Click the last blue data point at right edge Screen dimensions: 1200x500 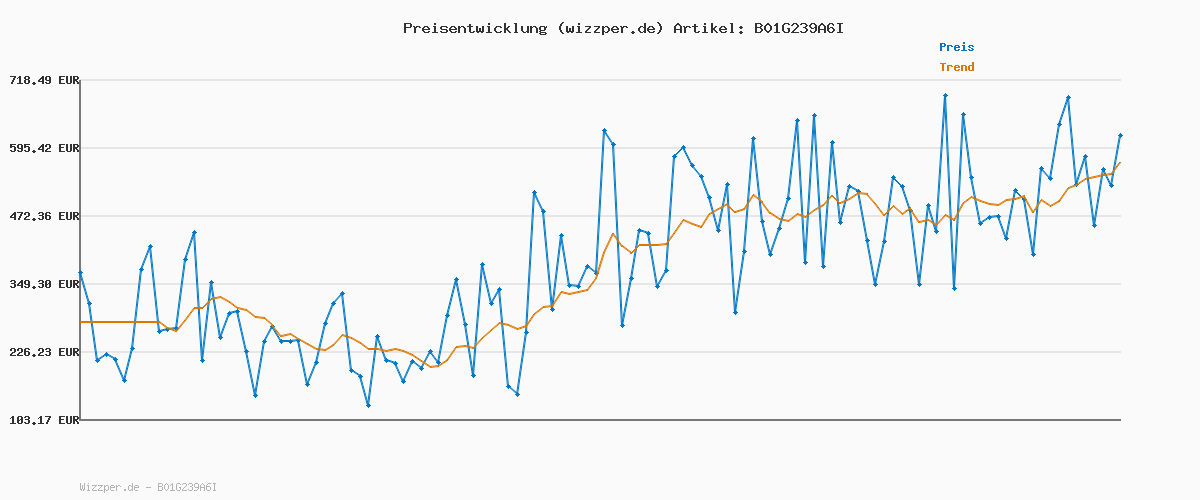pos(1120,135)
